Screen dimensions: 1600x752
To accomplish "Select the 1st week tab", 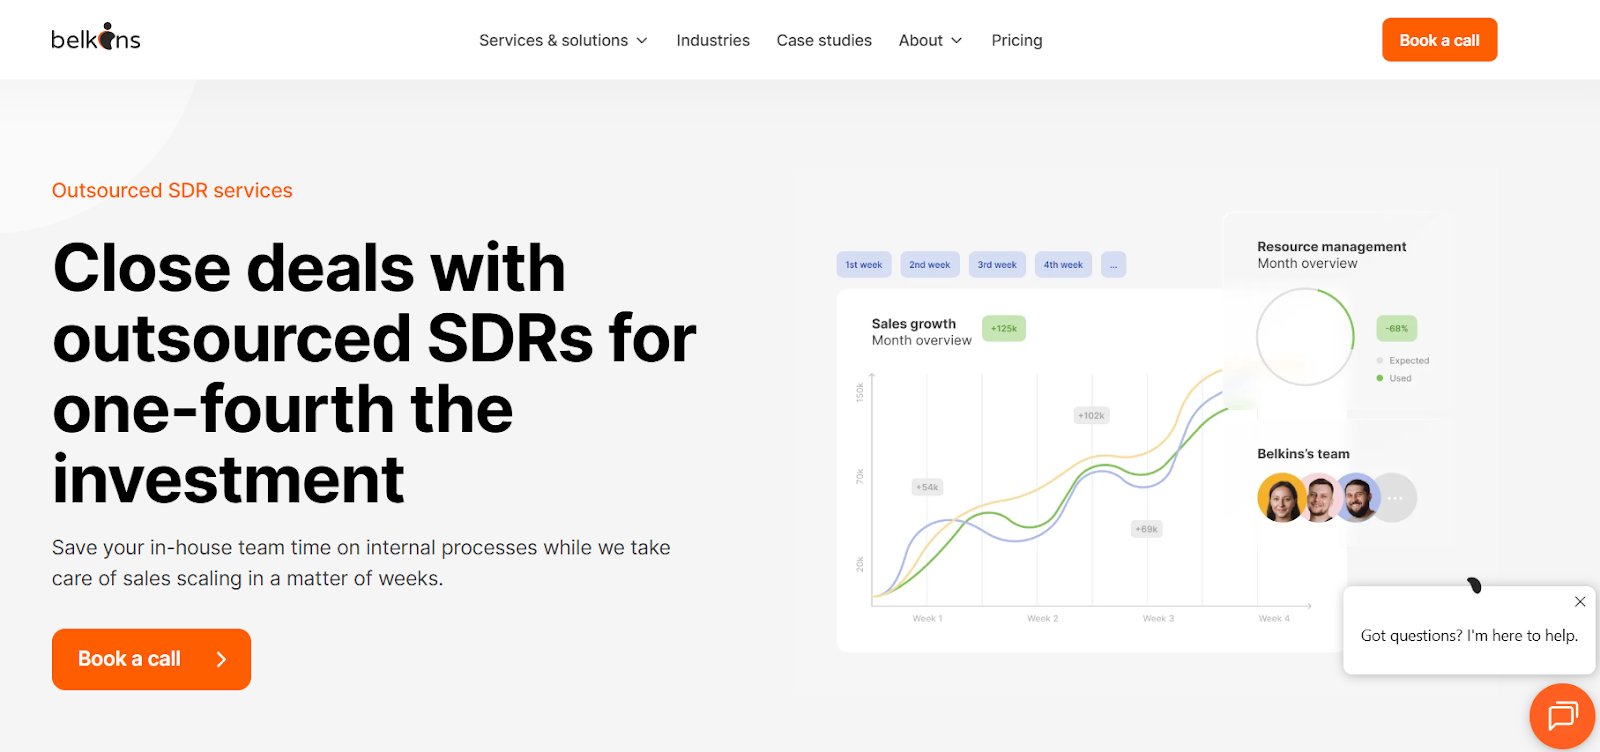I will coord(864,265).
